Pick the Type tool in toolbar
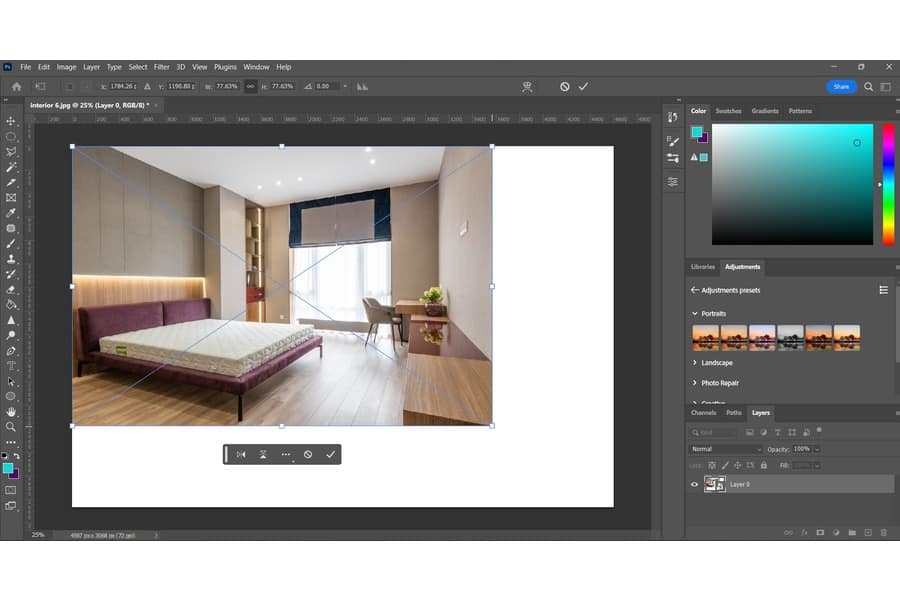Viewport: 900px width, 600px height. pyautogui.click(x=11, y=366)
